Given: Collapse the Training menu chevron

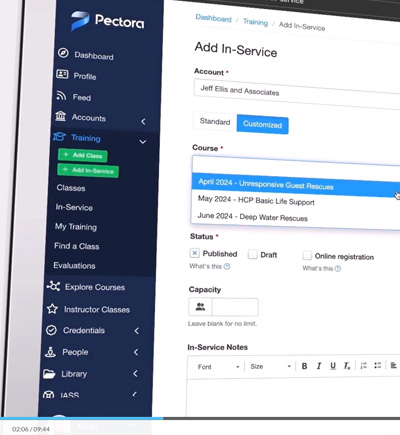Looking at the screenshot, I should 143,142.
